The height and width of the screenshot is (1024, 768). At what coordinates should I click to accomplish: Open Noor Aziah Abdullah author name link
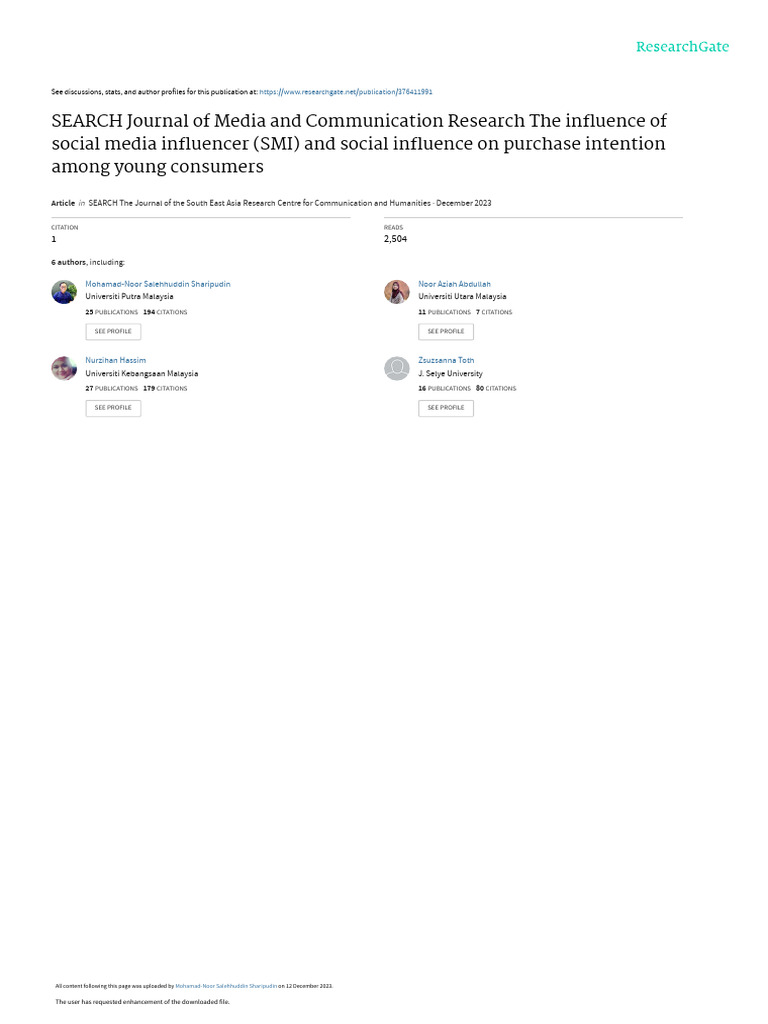(454, 284)
